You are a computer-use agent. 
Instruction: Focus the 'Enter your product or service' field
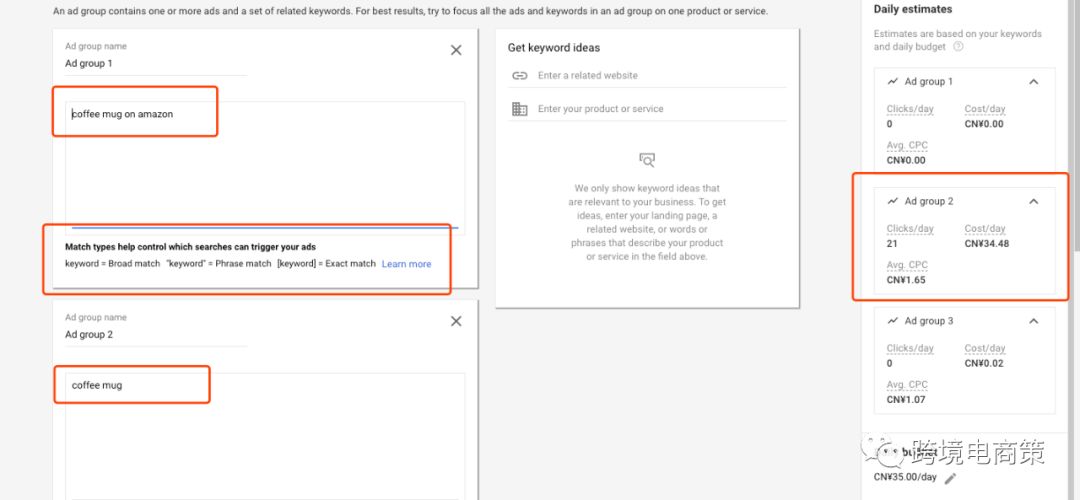tap(661, 109)
